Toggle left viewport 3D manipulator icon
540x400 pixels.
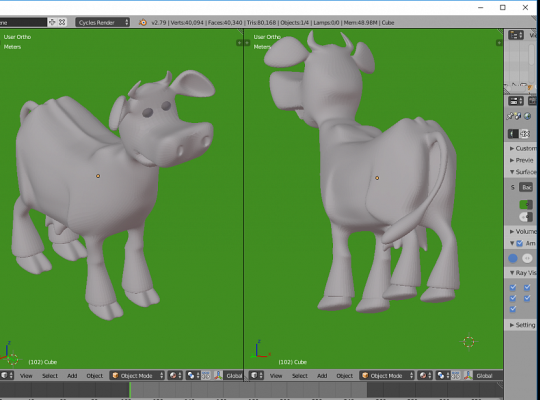(218, 376)
